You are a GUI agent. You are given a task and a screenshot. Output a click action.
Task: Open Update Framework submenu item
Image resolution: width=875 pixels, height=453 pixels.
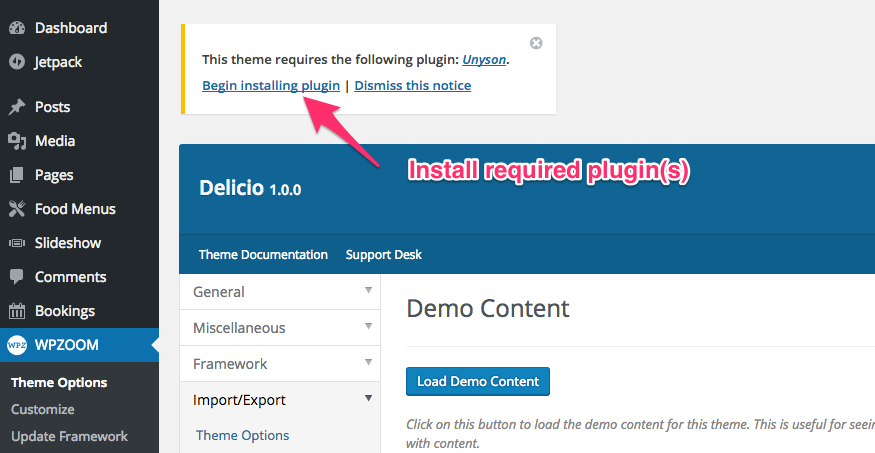[69, 436]
